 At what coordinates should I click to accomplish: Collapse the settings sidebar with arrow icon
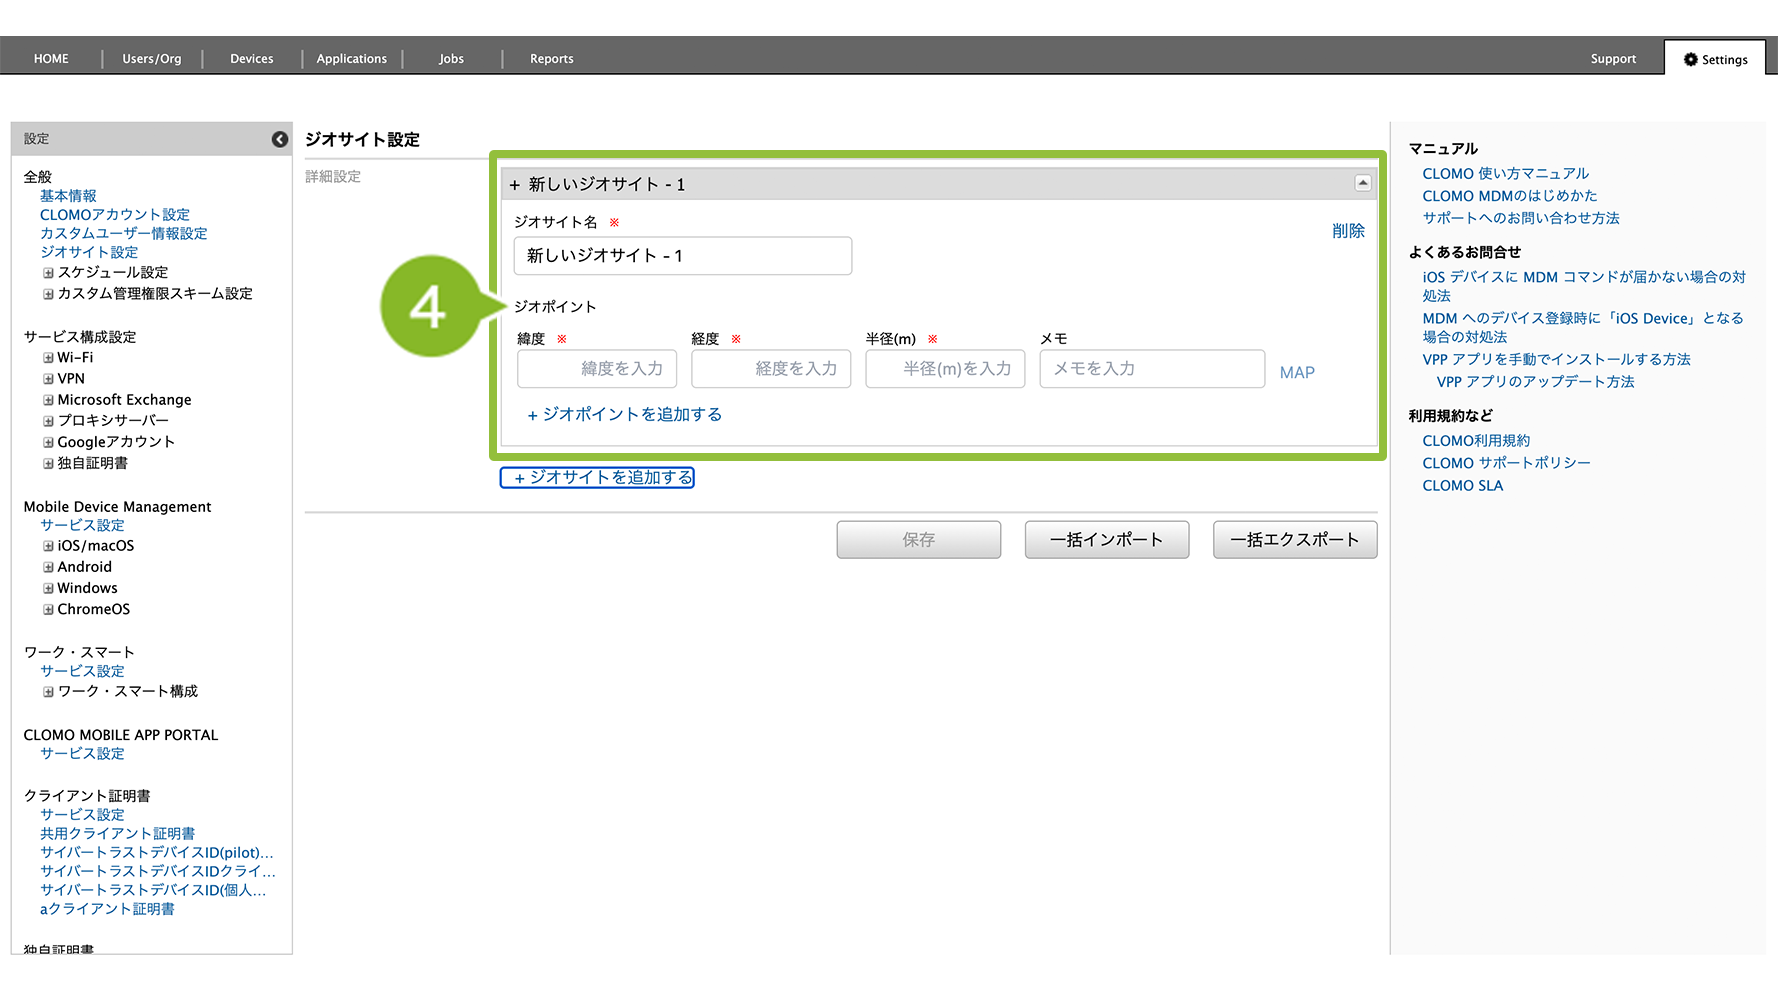pos(280,140)
